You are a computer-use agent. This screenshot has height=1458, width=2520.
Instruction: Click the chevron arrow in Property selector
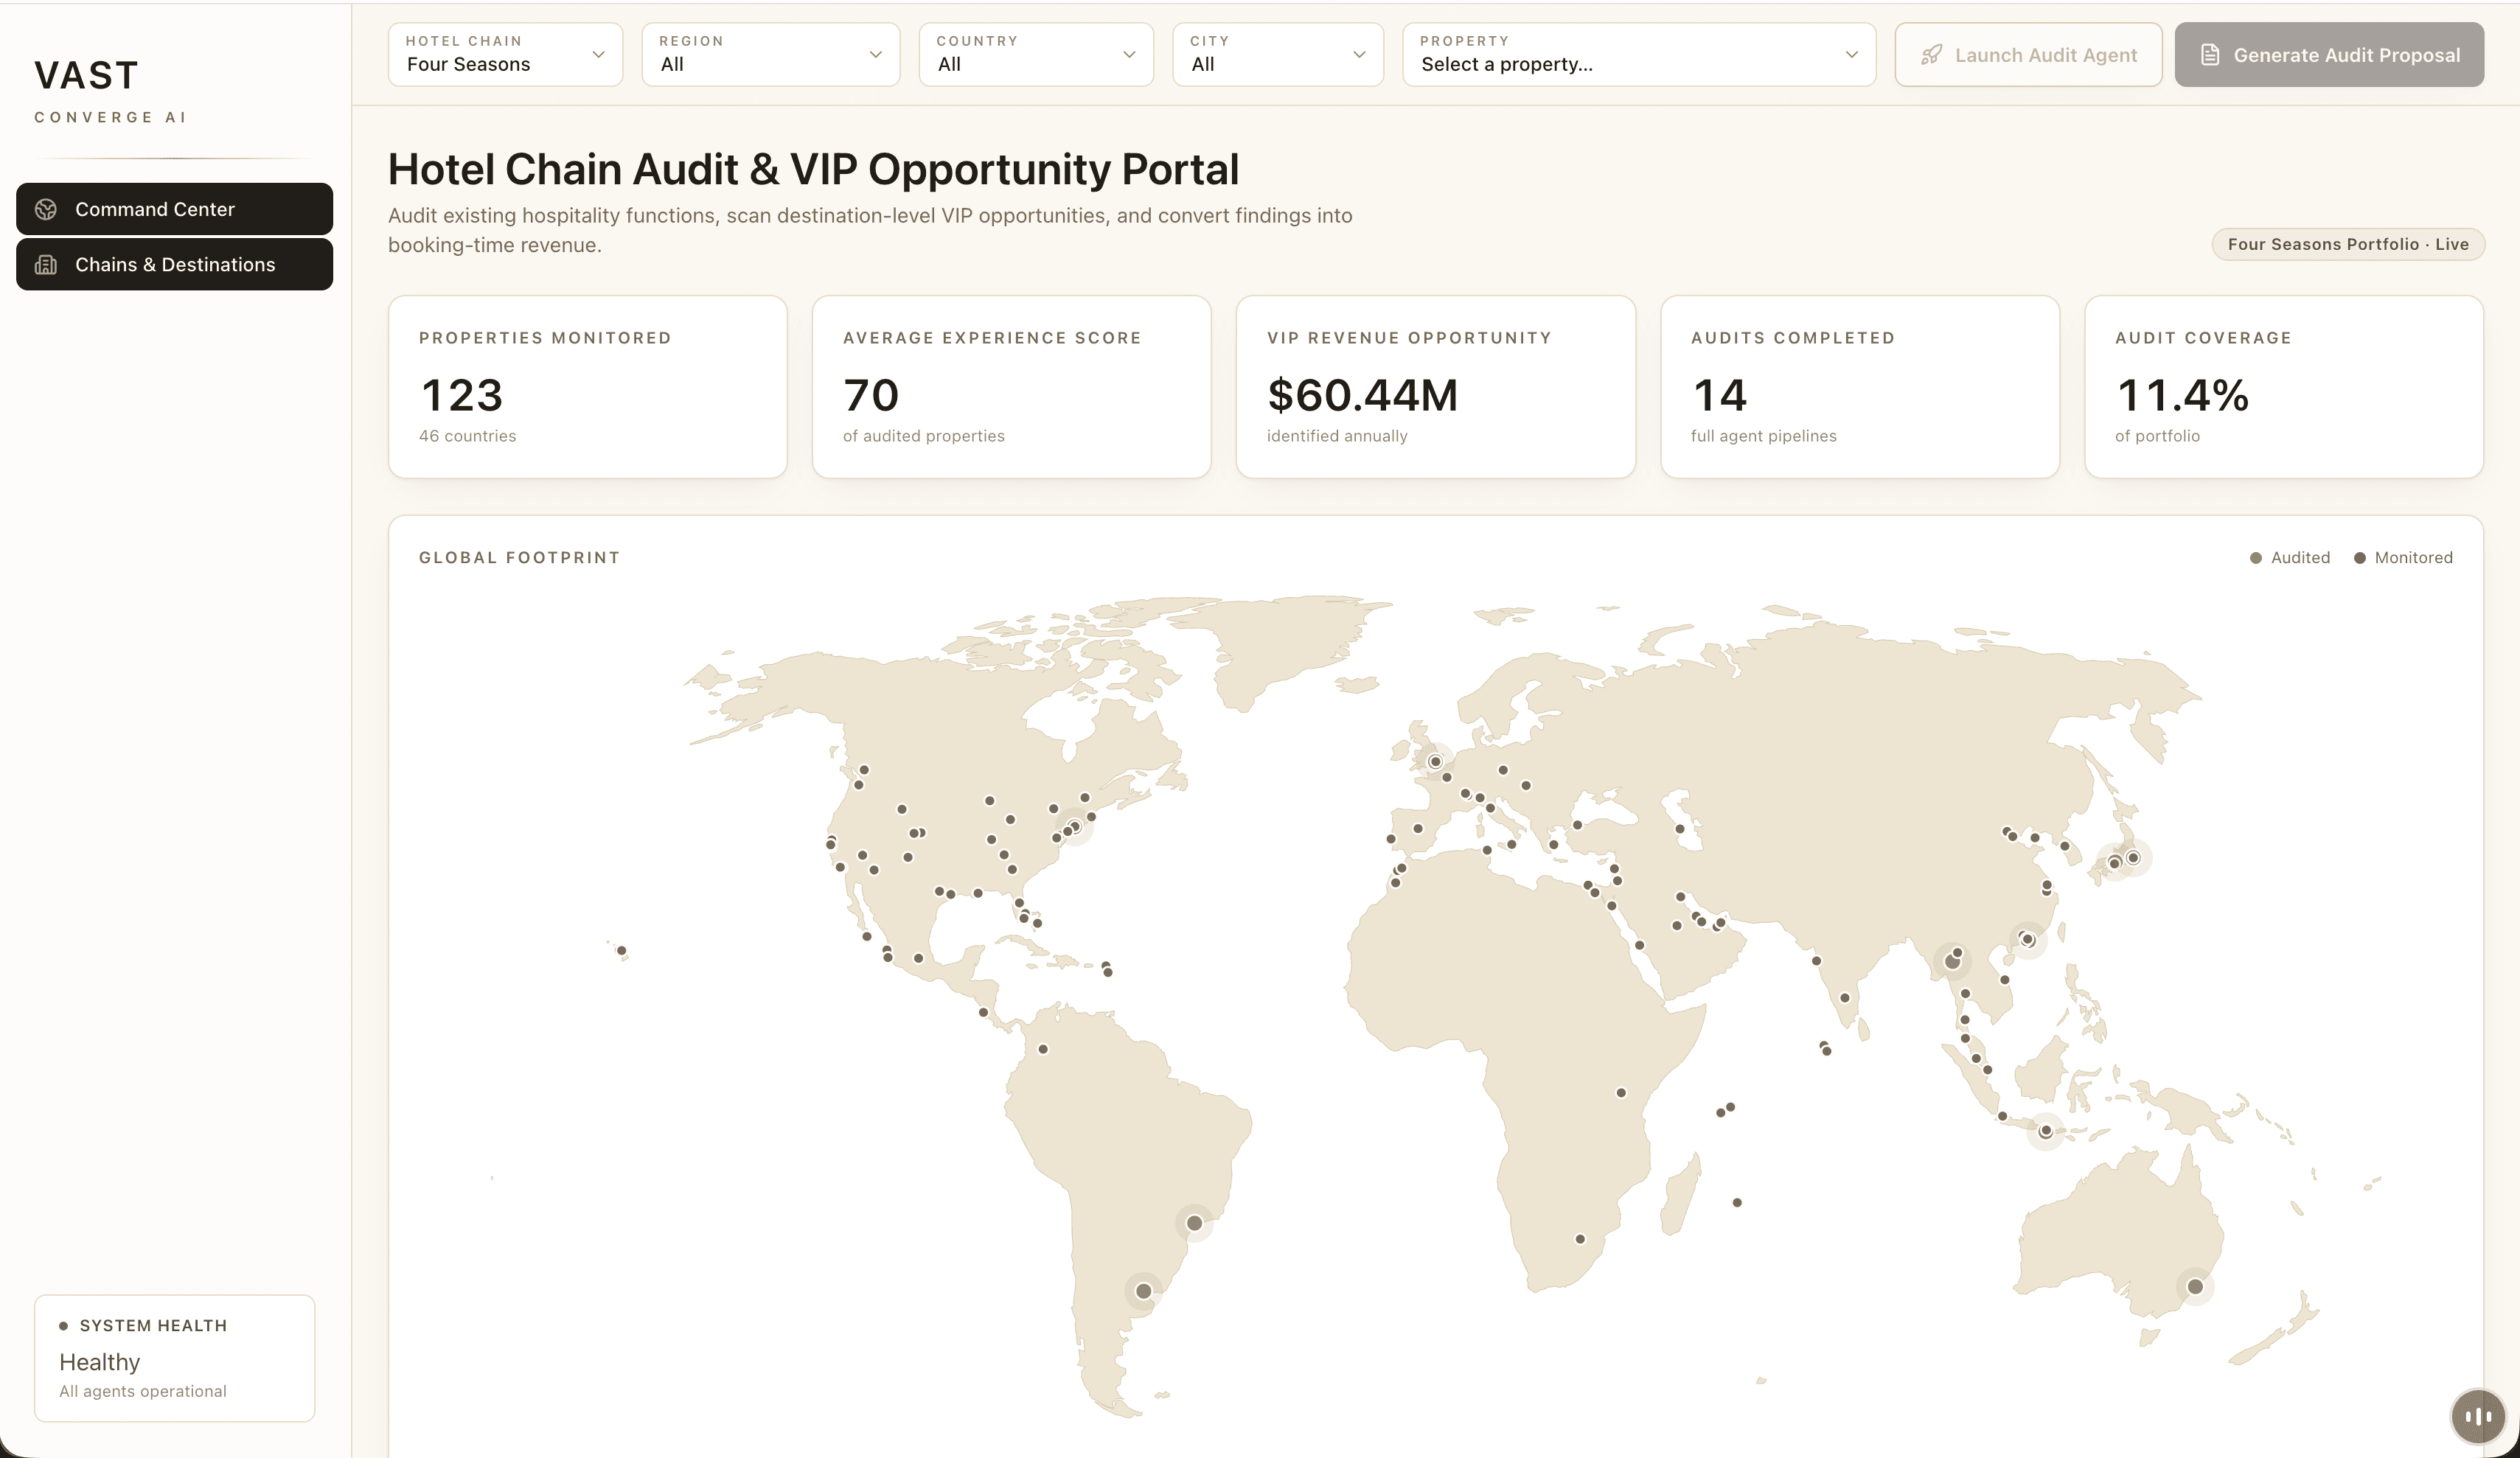1851,54
